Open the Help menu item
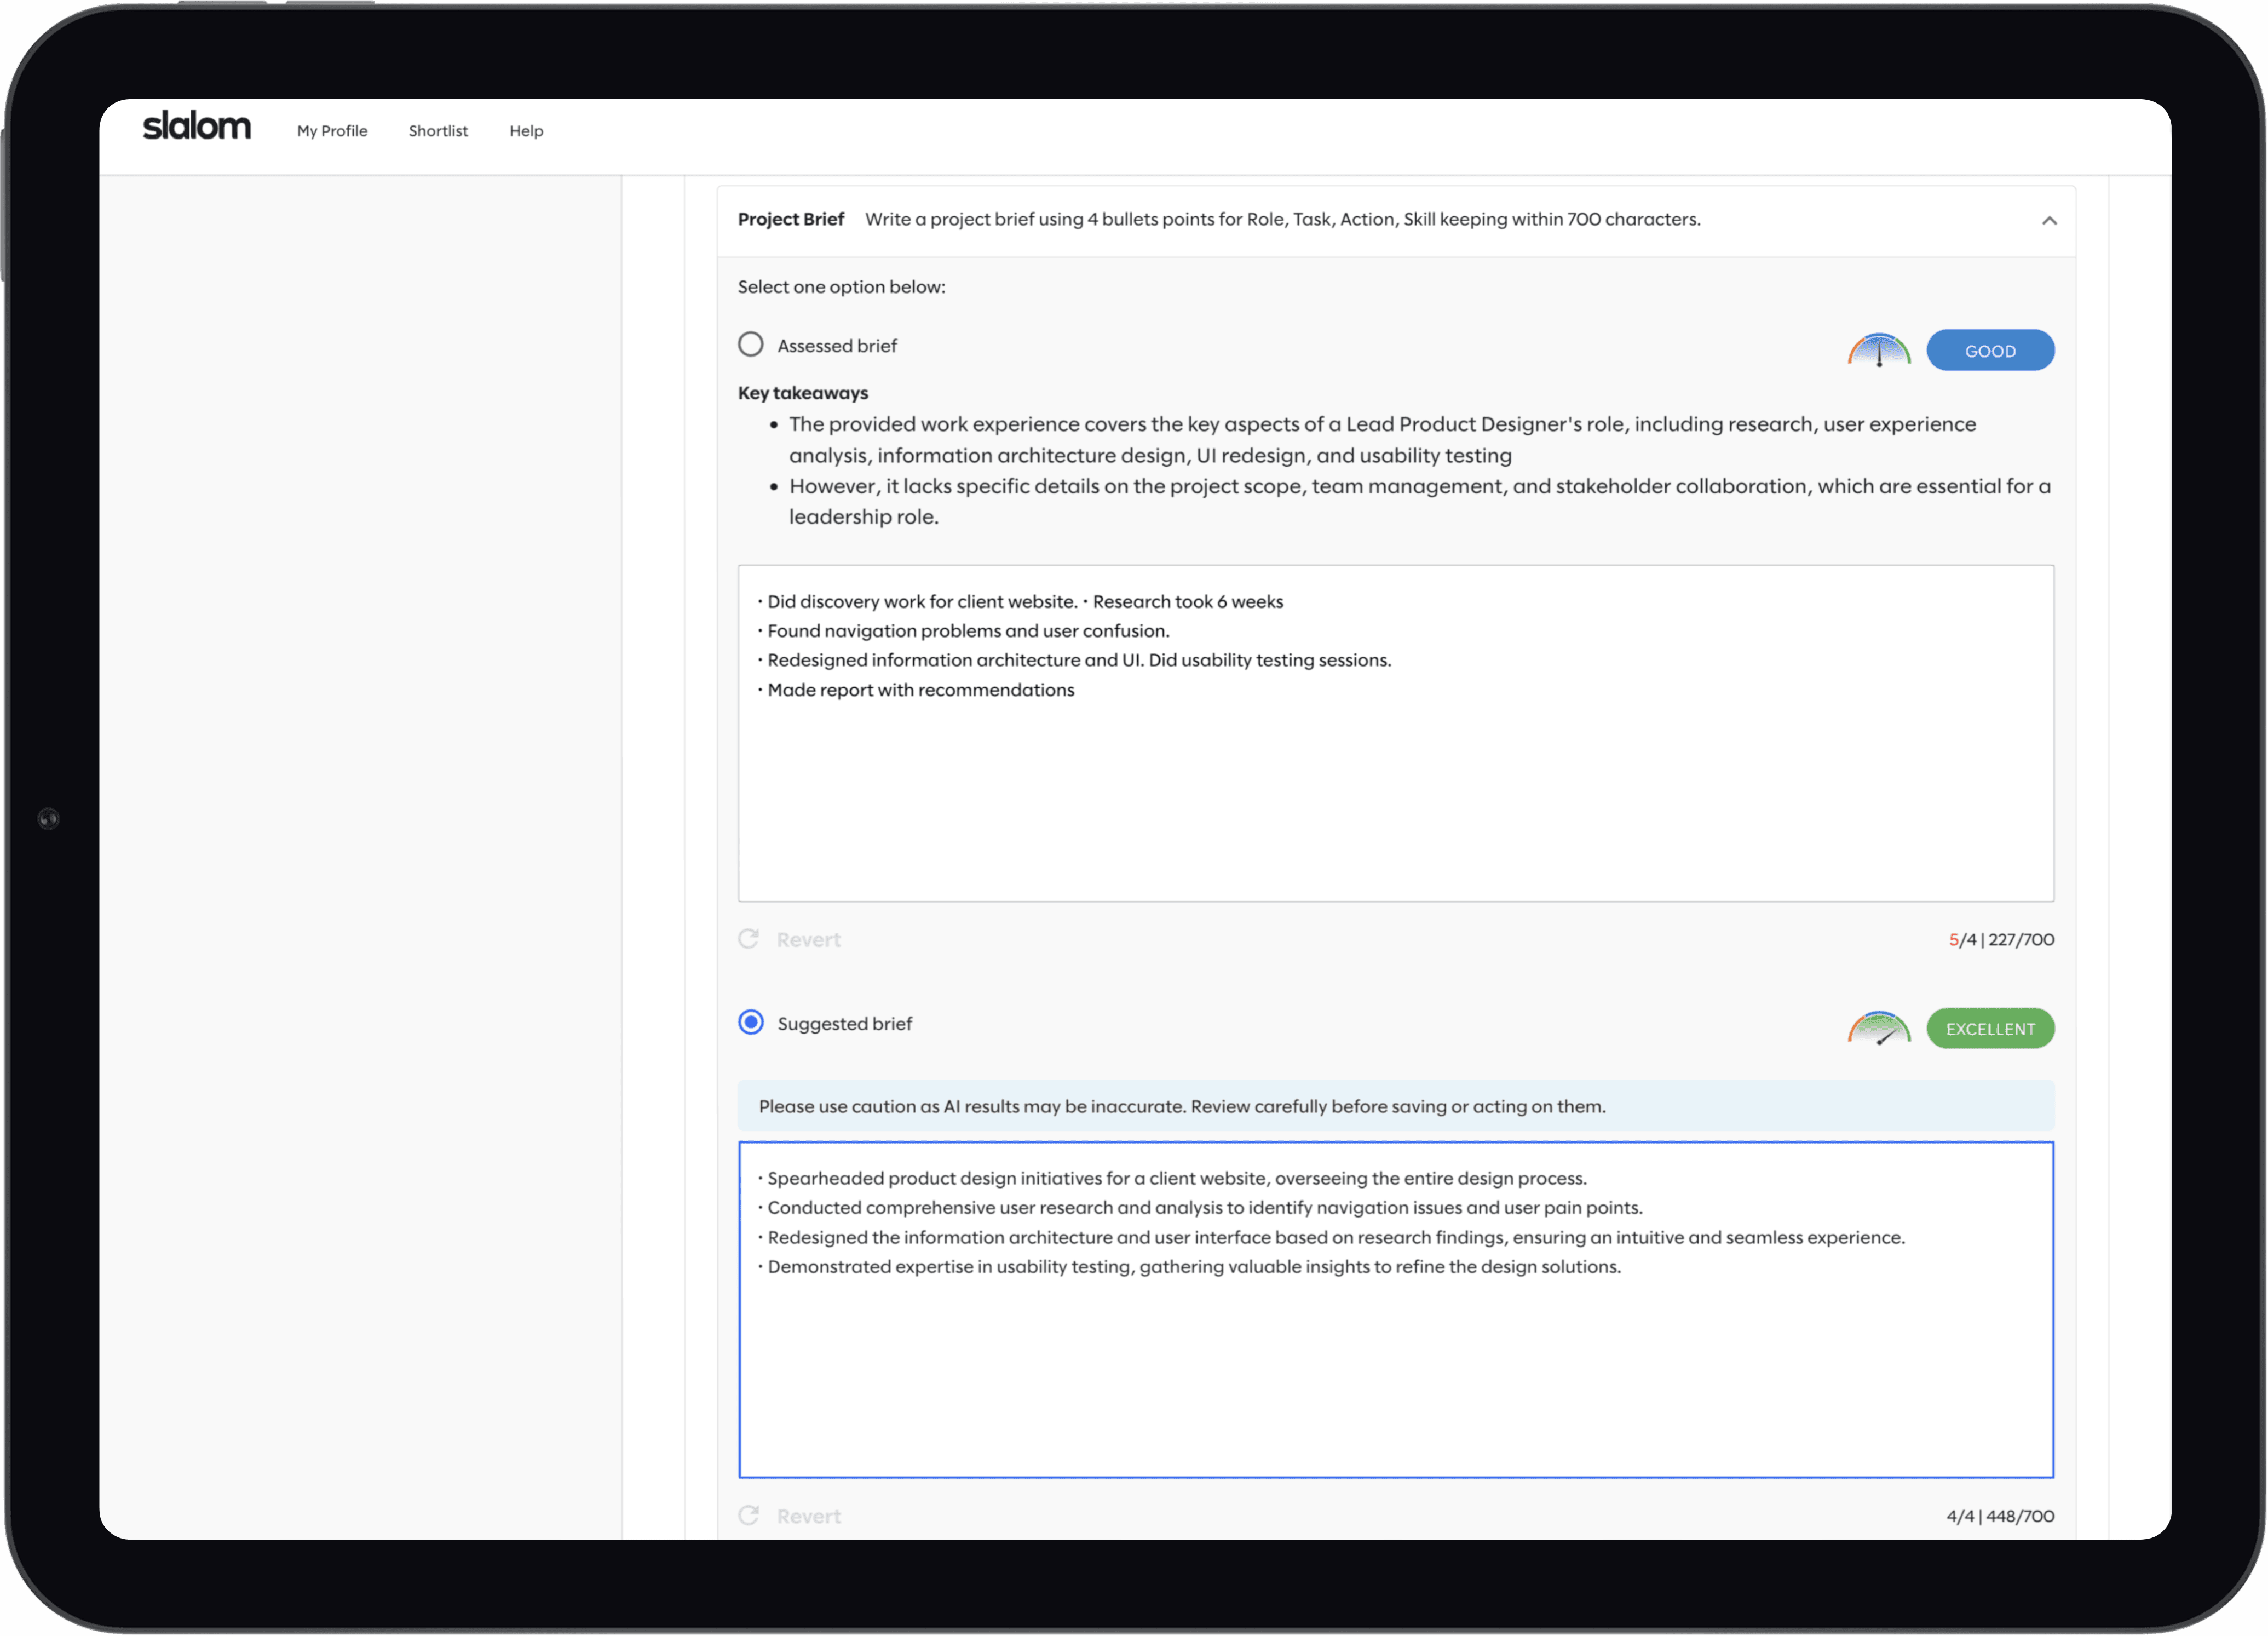 [526, 131]
